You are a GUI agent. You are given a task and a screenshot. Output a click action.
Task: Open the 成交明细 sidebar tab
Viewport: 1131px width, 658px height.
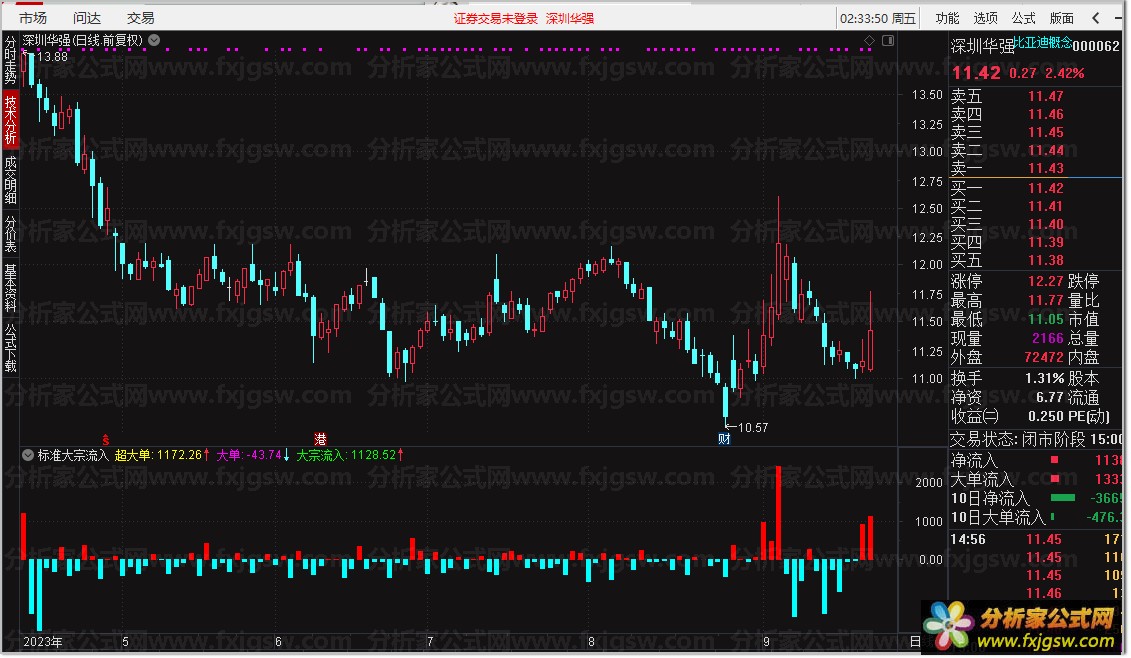(10, 180)
